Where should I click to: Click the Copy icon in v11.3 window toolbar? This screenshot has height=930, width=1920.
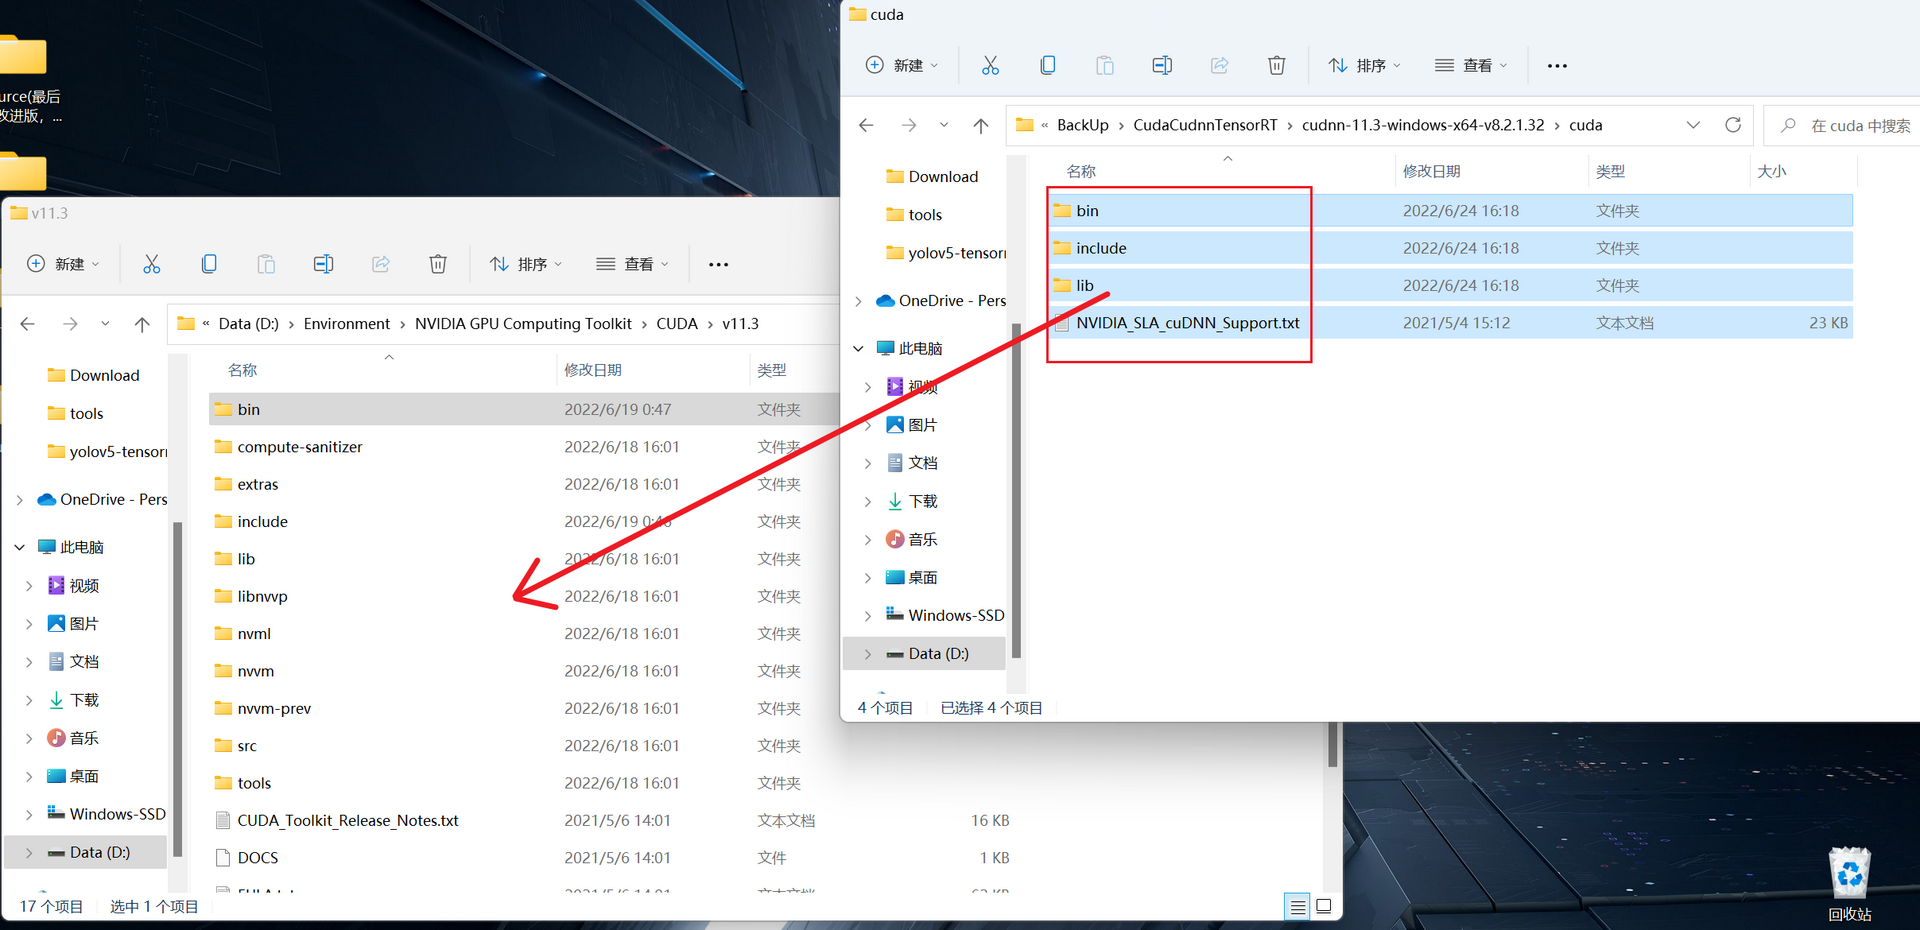pyautogui.click(x=208, y=264)
